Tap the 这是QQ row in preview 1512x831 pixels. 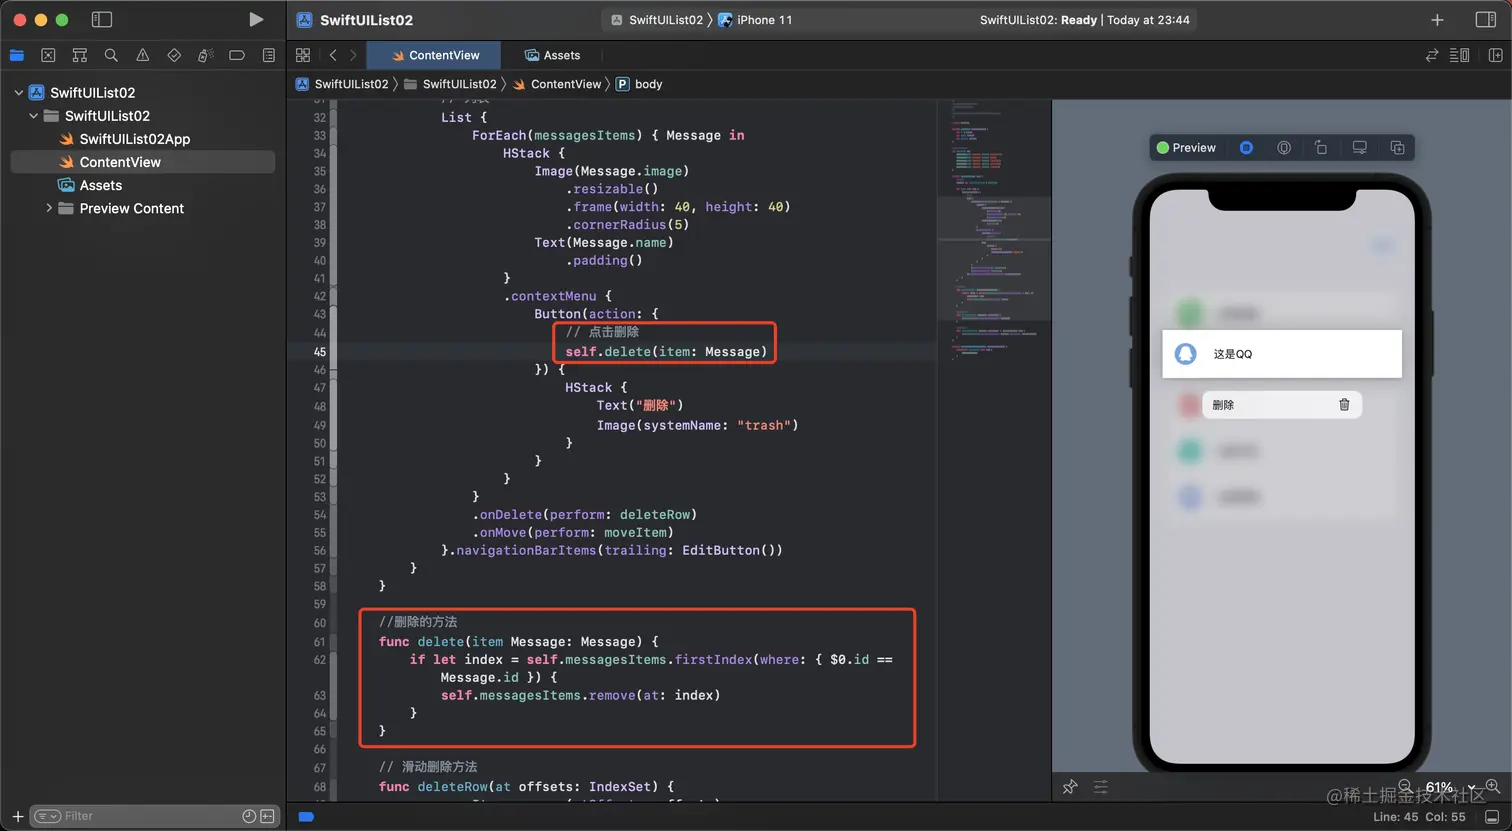(x=1282, y=354)
